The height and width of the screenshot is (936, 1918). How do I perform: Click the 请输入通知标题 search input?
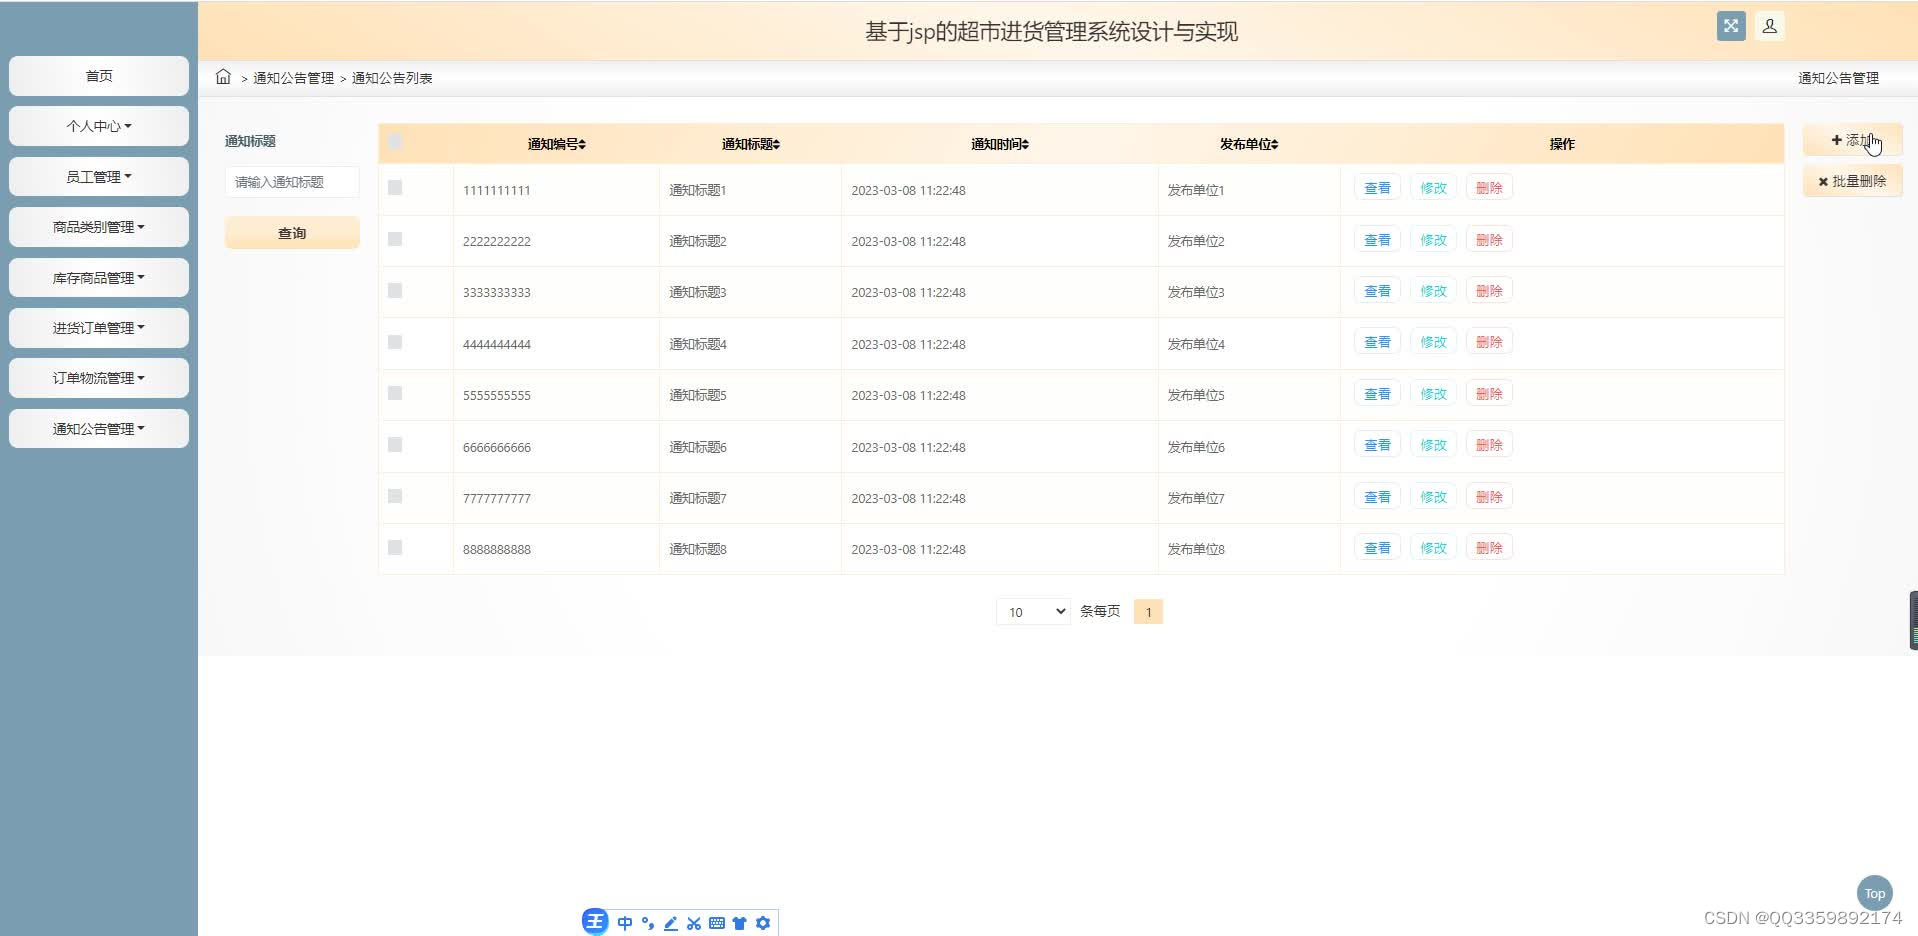tap(292, 182)
